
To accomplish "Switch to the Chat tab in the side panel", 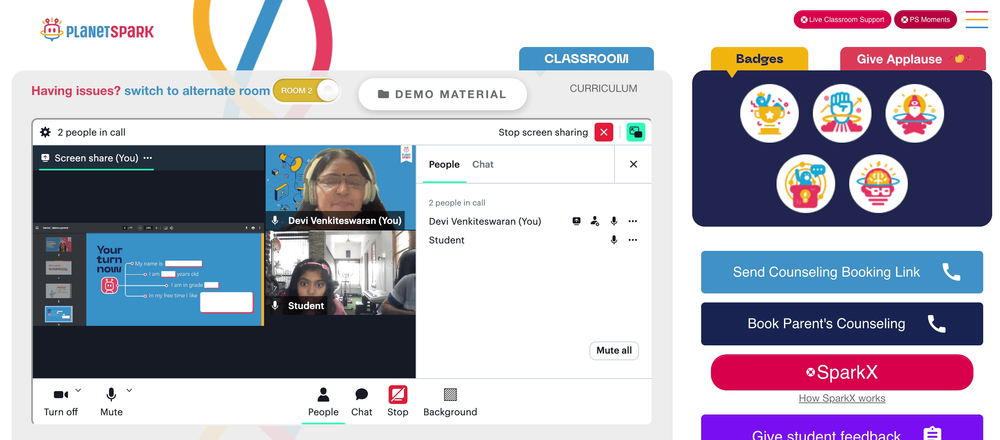I will 483,165.
